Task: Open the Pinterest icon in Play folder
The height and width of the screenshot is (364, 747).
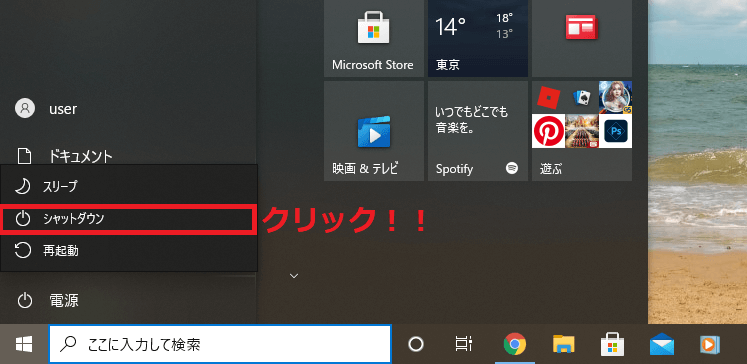Action: pos(548,131)
